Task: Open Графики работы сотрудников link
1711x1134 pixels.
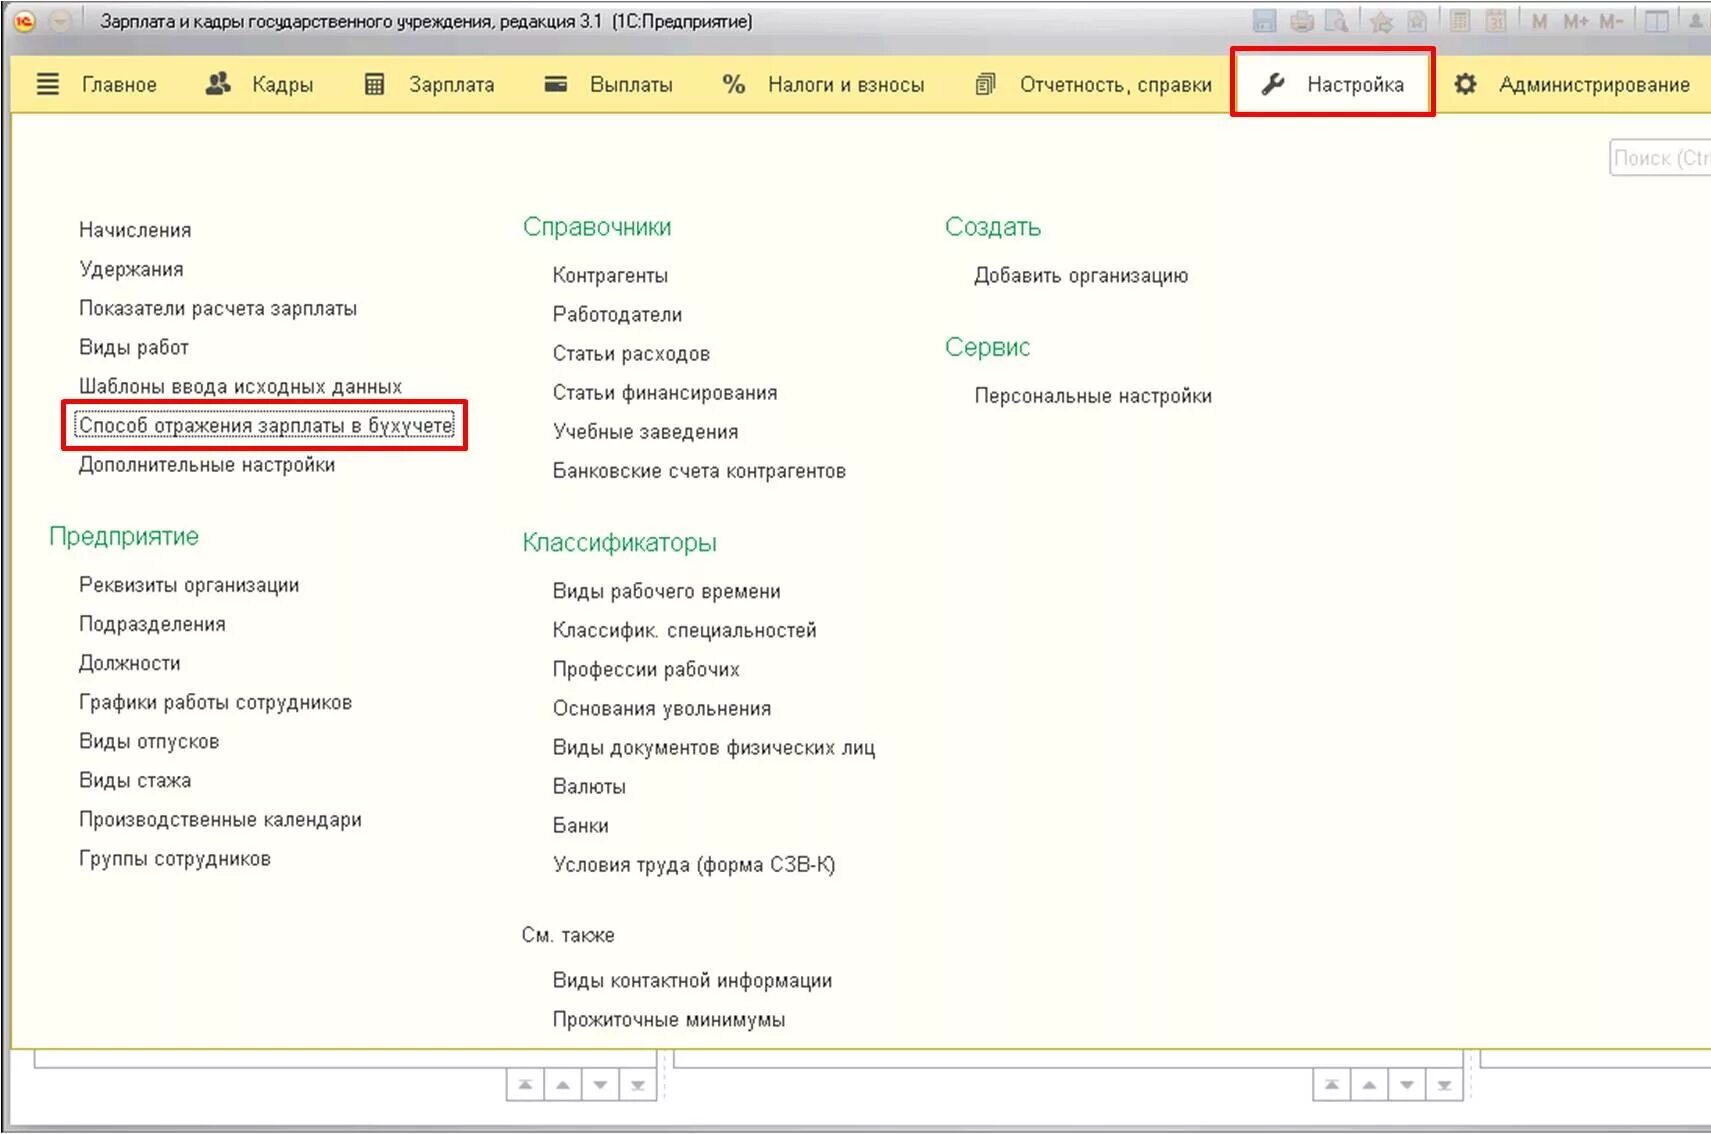Action: click(x=215, y=702)
